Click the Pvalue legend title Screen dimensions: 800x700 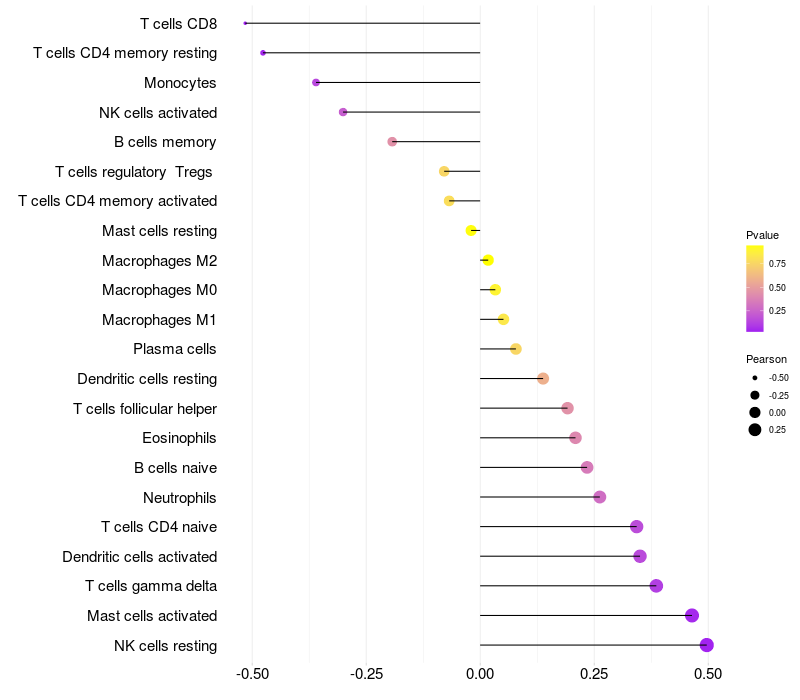point(762,235)
